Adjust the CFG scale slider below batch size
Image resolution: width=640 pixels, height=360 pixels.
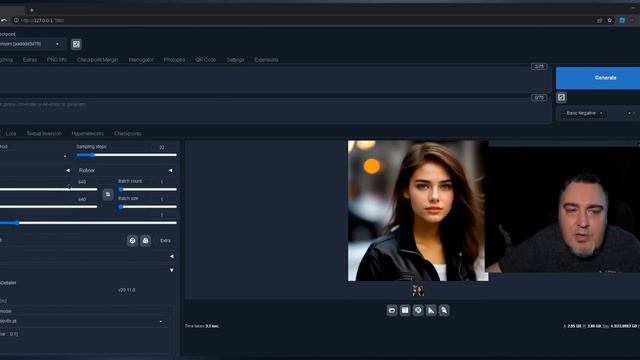tap(88, 223)
